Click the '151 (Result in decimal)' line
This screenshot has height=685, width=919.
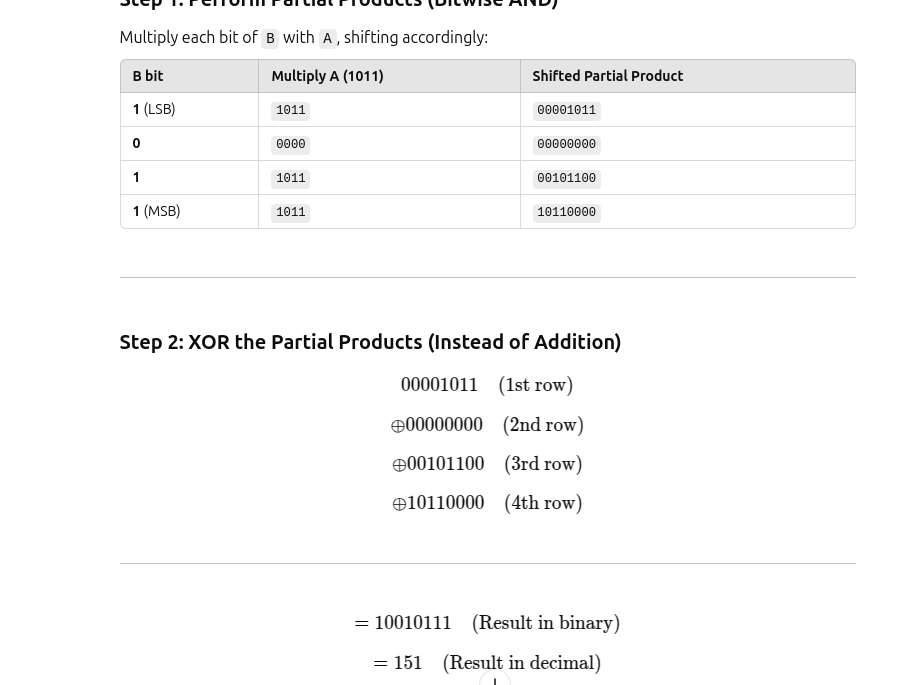click(487, 663)
